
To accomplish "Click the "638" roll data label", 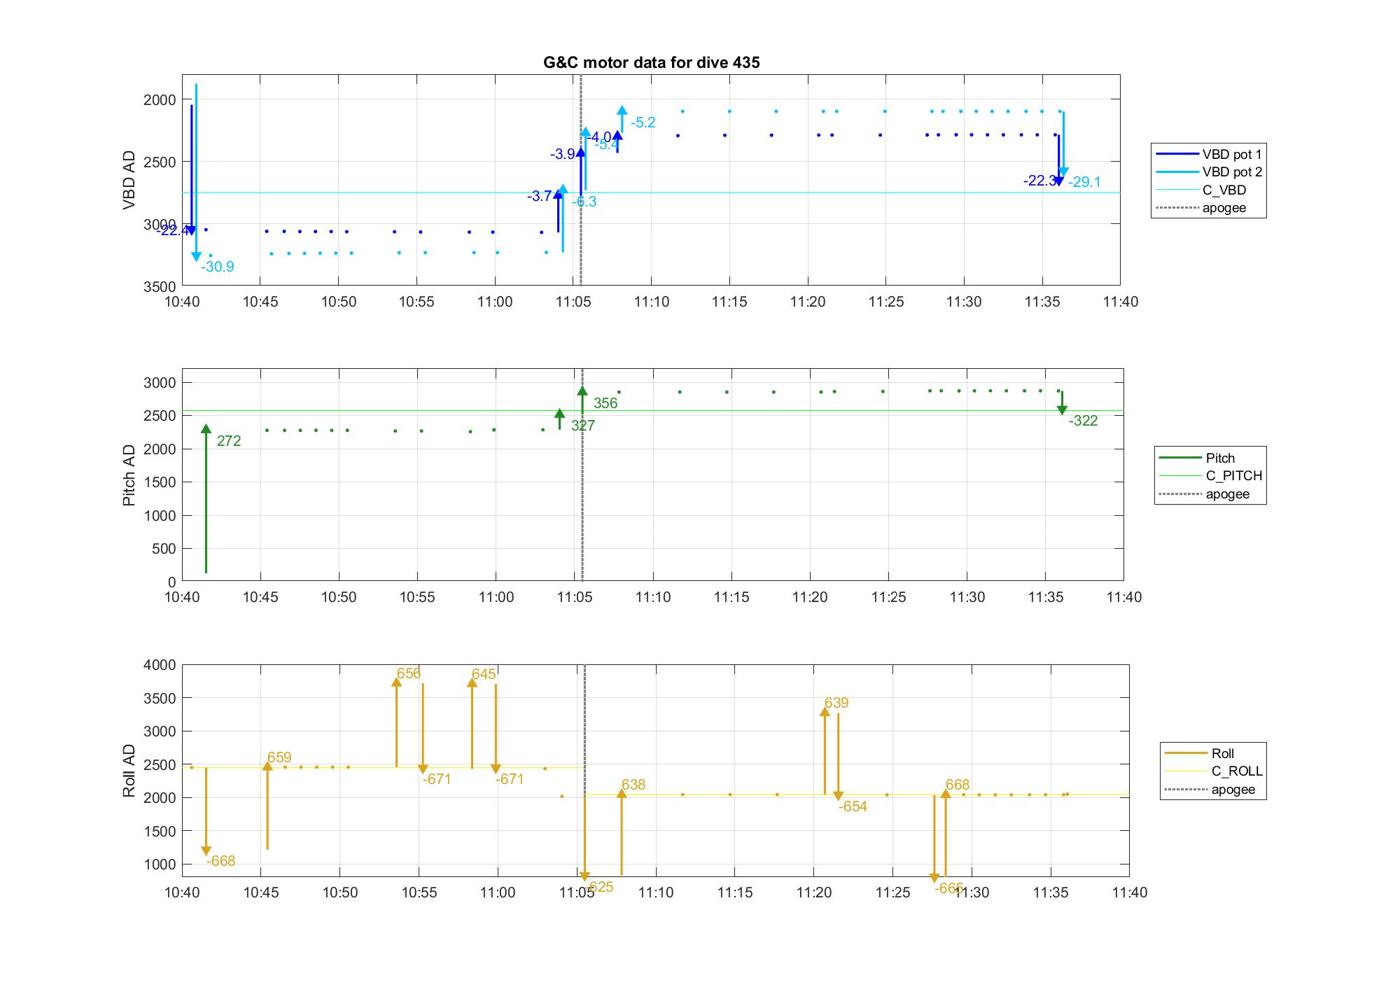I will pos(633,786).
